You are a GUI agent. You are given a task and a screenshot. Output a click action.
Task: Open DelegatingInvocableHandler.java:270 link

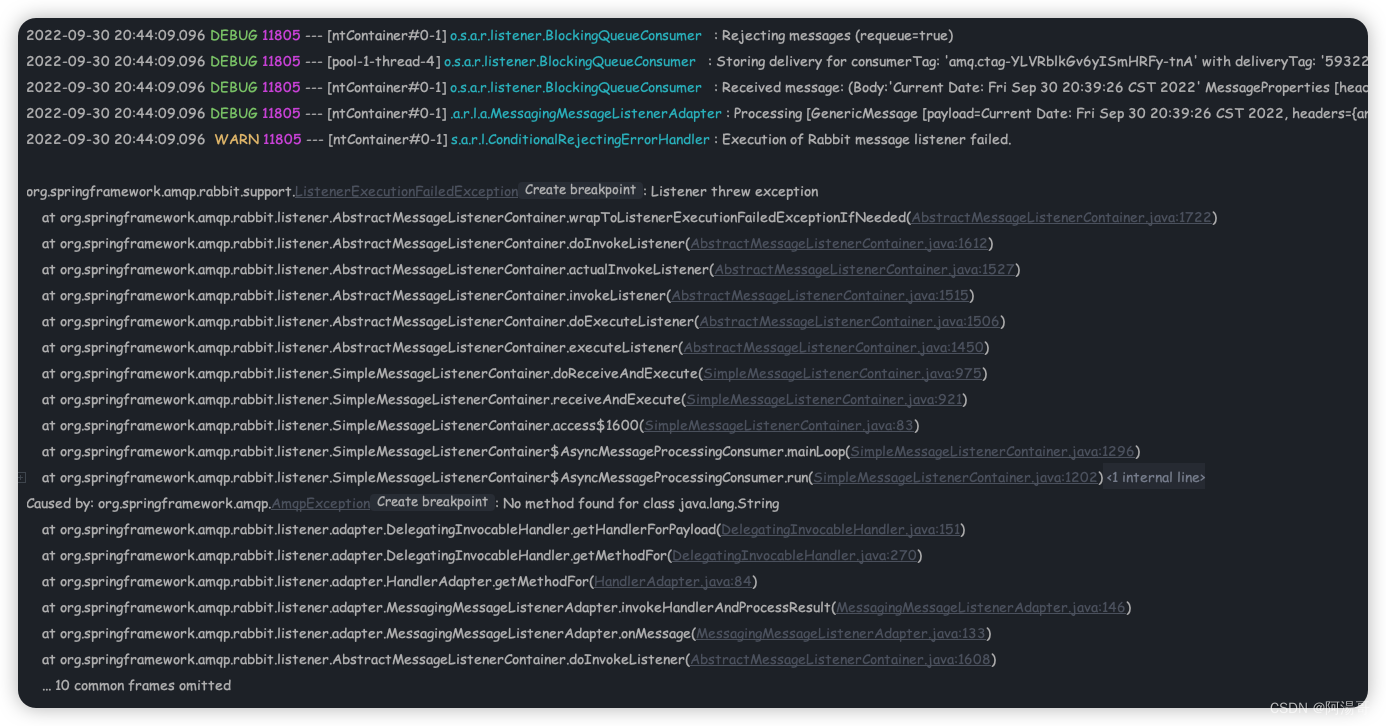point(794,555)
